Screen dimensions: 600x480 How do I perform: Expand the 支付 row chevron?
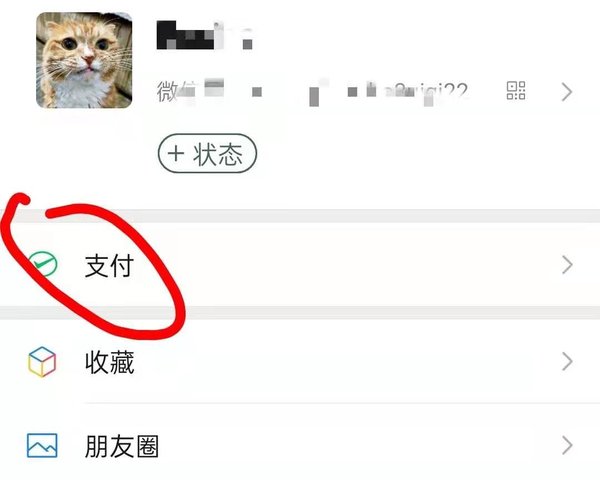tap(567, 265)
